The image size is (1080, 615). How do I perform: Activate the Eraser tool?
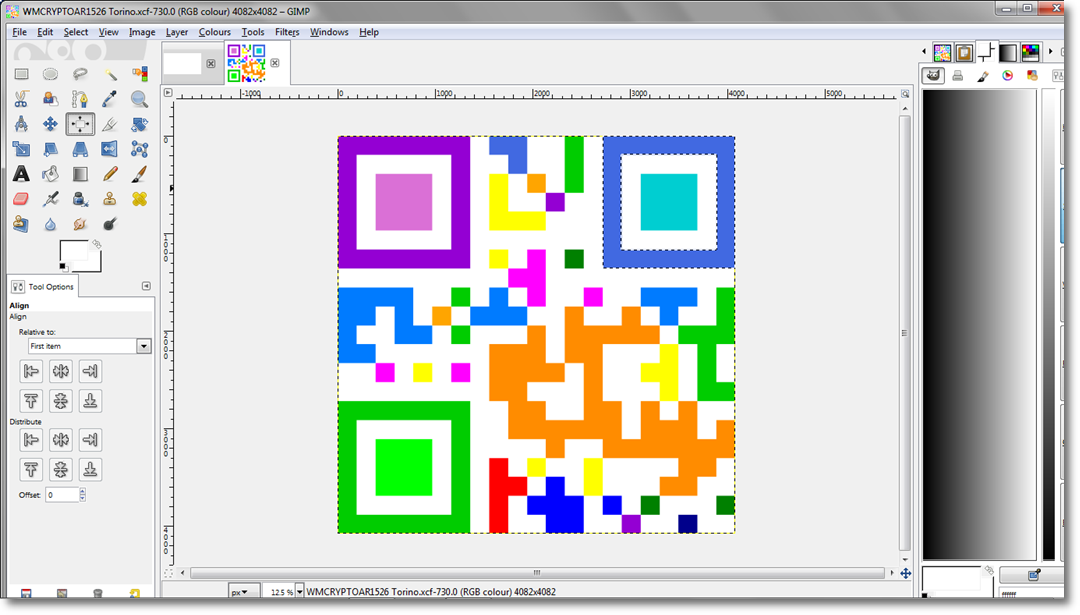21,199
